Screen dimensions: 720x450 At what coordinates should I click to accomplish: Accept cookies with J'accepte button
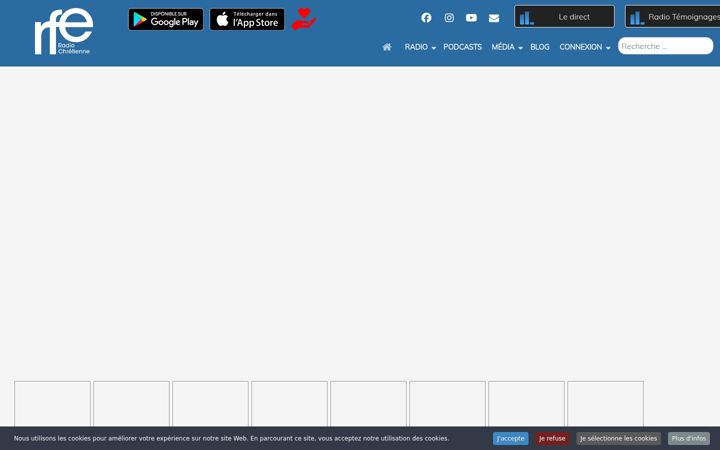click(510, 439)
